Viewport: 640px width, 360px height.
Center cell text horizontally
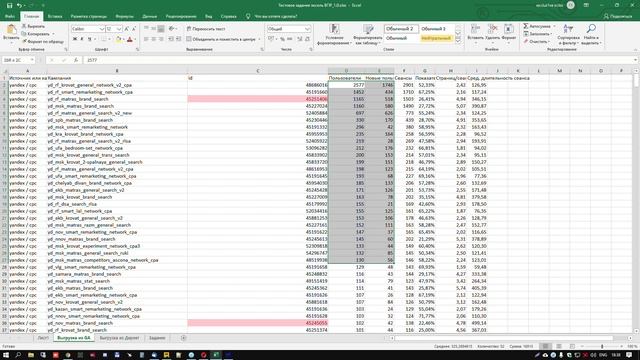pyautogui.click(x=153, y=39)
